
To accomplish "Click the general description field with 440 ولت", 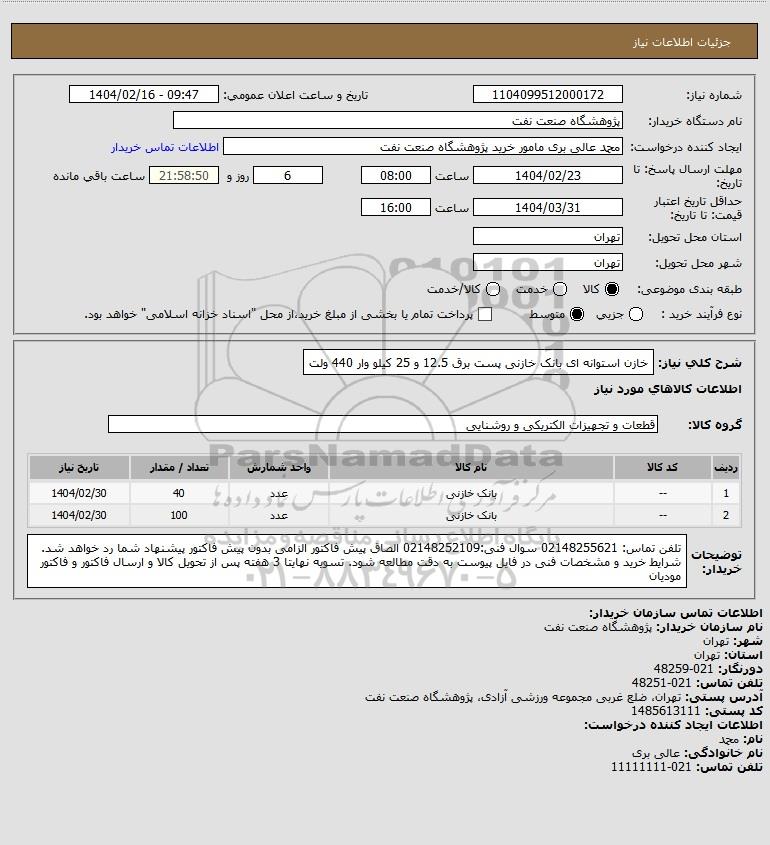I will click(x=478, y=363).
